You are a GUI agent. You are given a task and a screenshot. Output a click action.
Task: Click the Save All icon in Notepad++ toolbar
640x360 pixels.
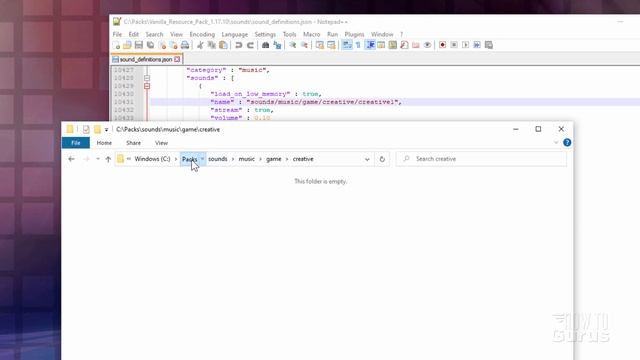(x=150, y=45)
